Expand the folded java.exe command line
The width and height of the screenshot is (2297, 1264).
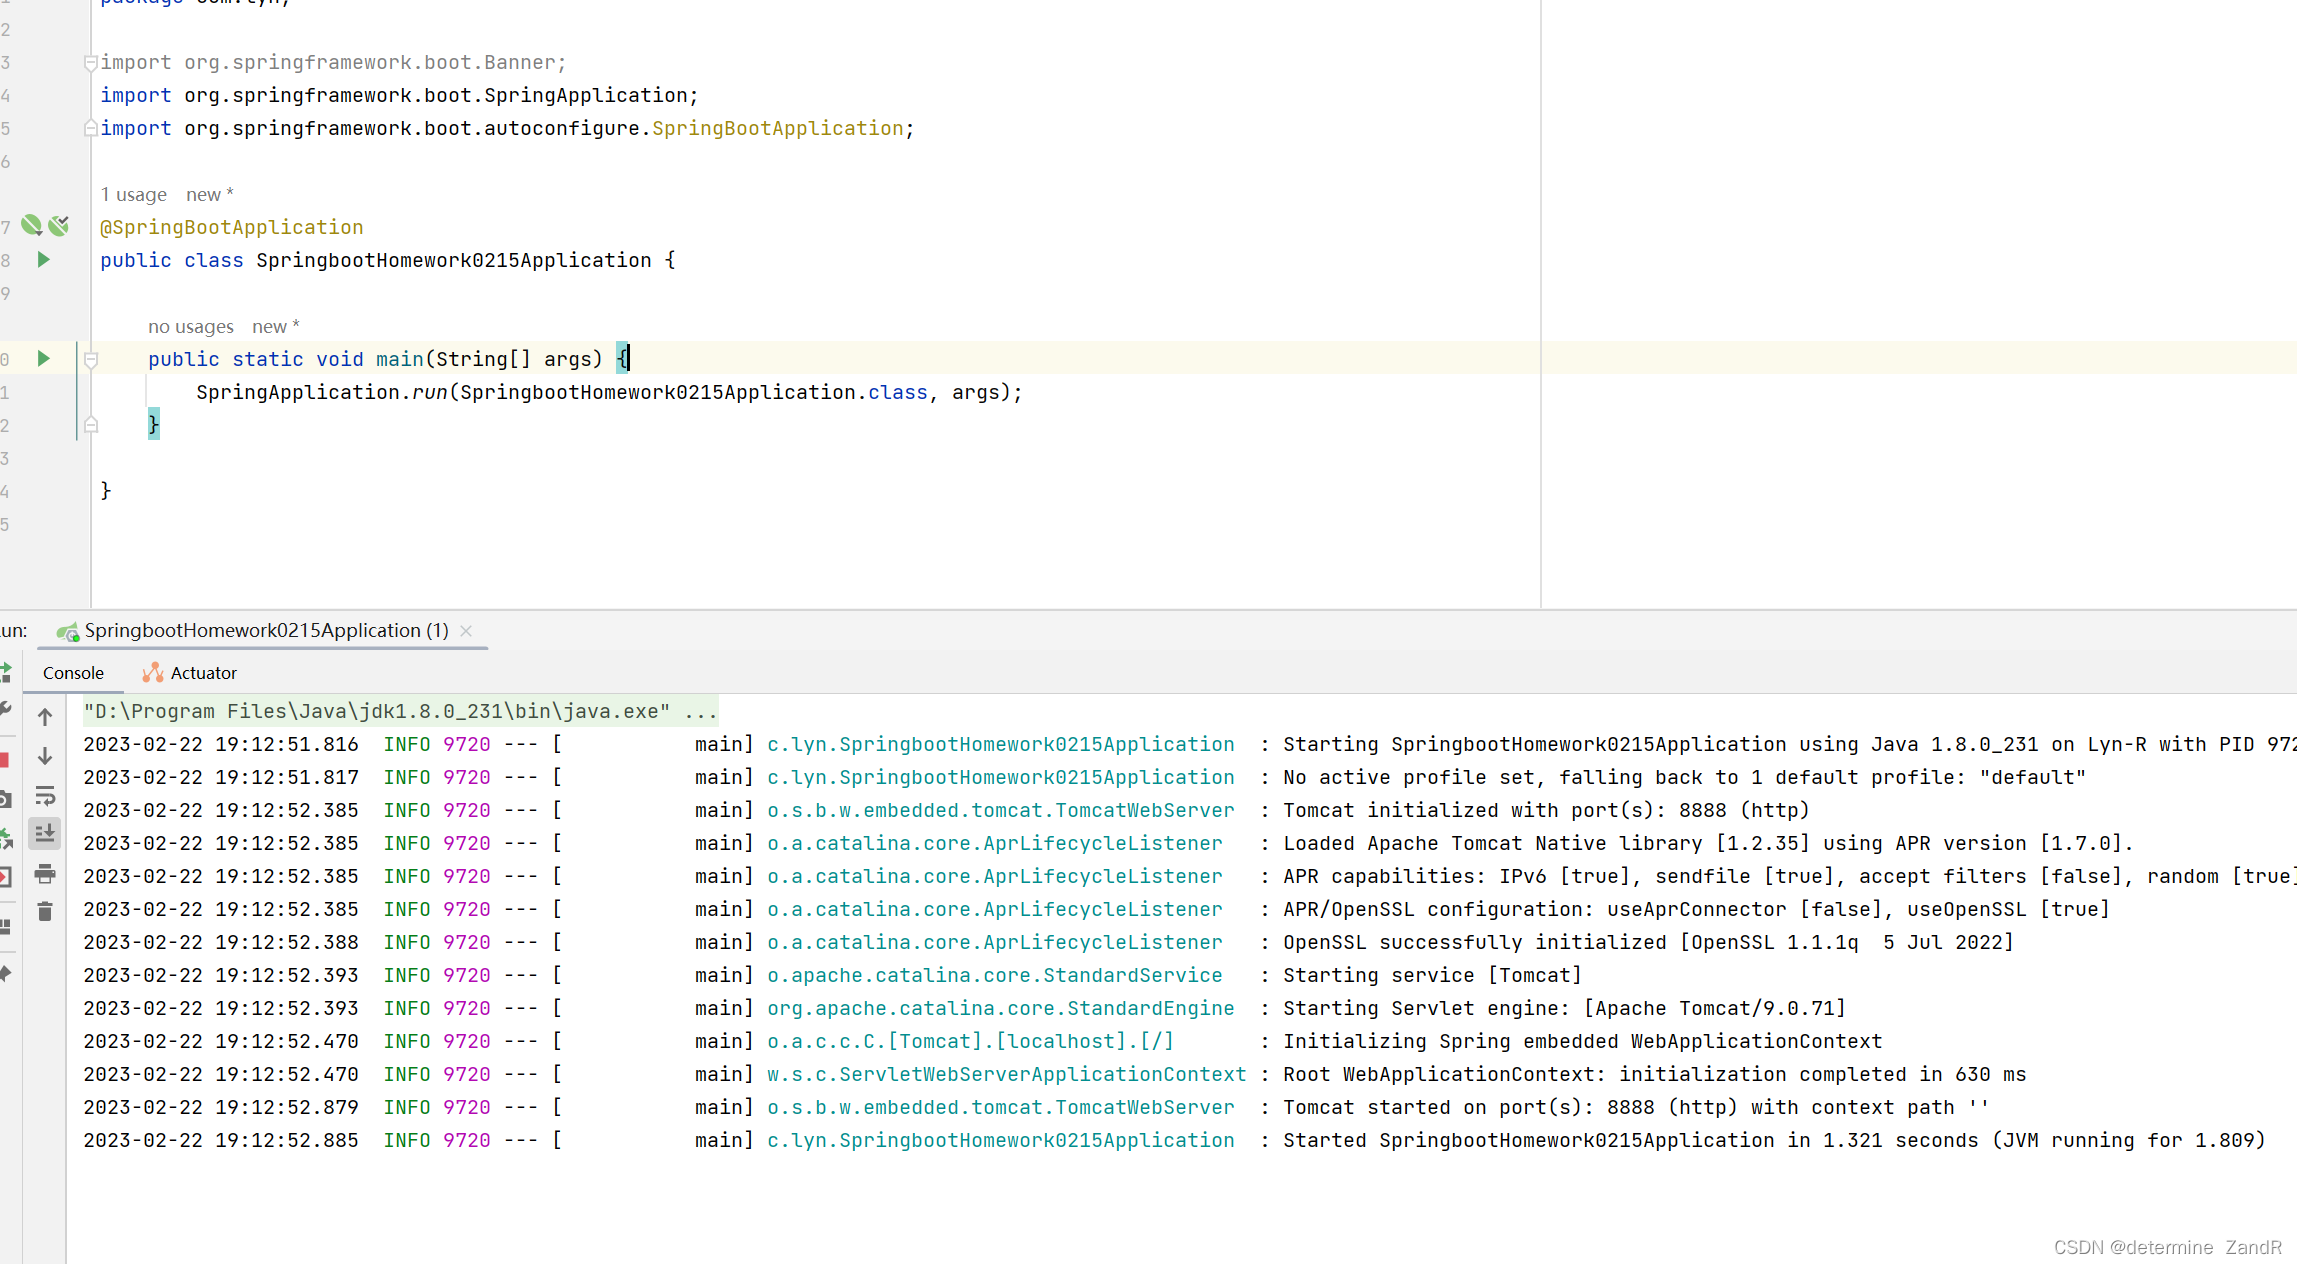(700, 711)
